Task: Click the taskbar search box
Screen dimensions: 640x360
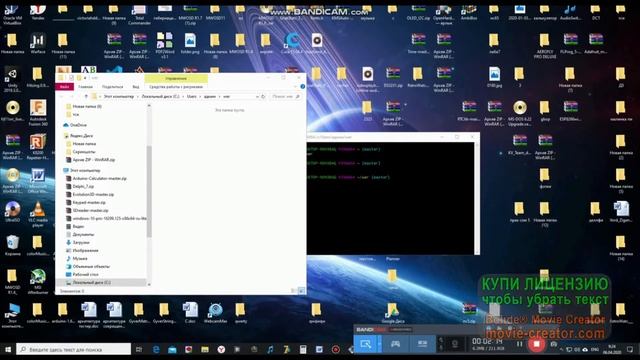Action: pos(73,349)
